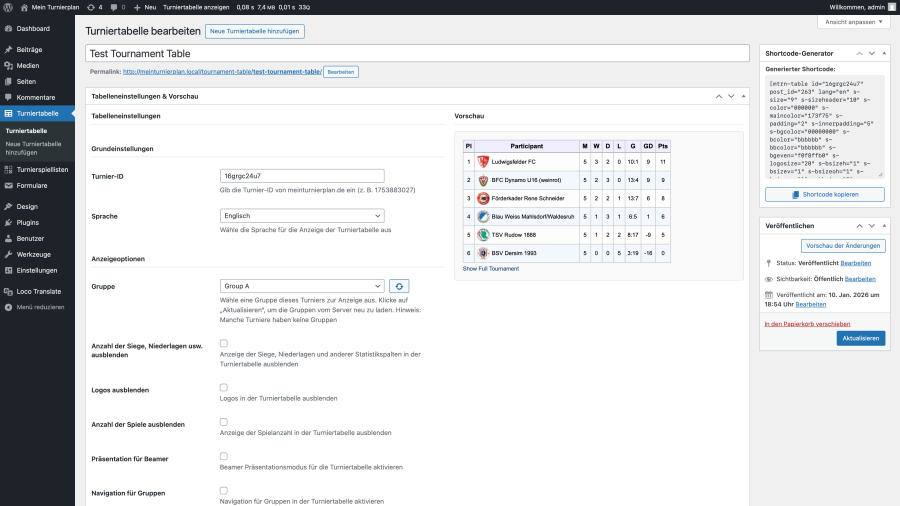This screenshot has height=506, width=900.
Task: Open the Gruppe dropdown showing Group A
Action: coord(302,286)
